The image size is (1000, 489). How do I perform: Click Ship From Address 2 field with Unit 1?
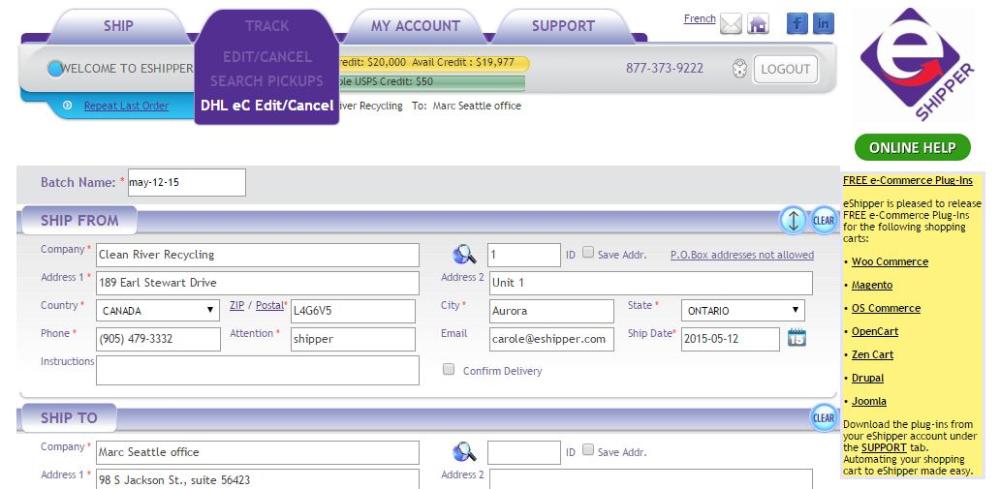click(651, 282)
